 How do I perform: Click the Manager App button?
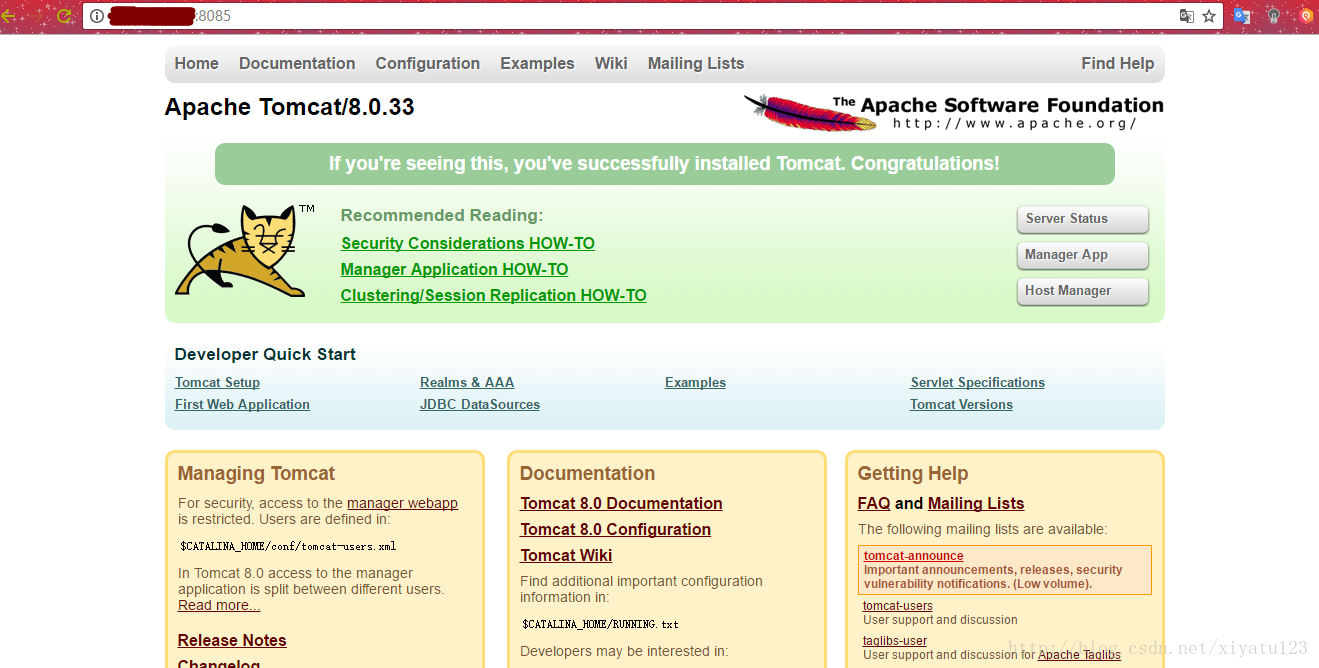pos(1082,255)
